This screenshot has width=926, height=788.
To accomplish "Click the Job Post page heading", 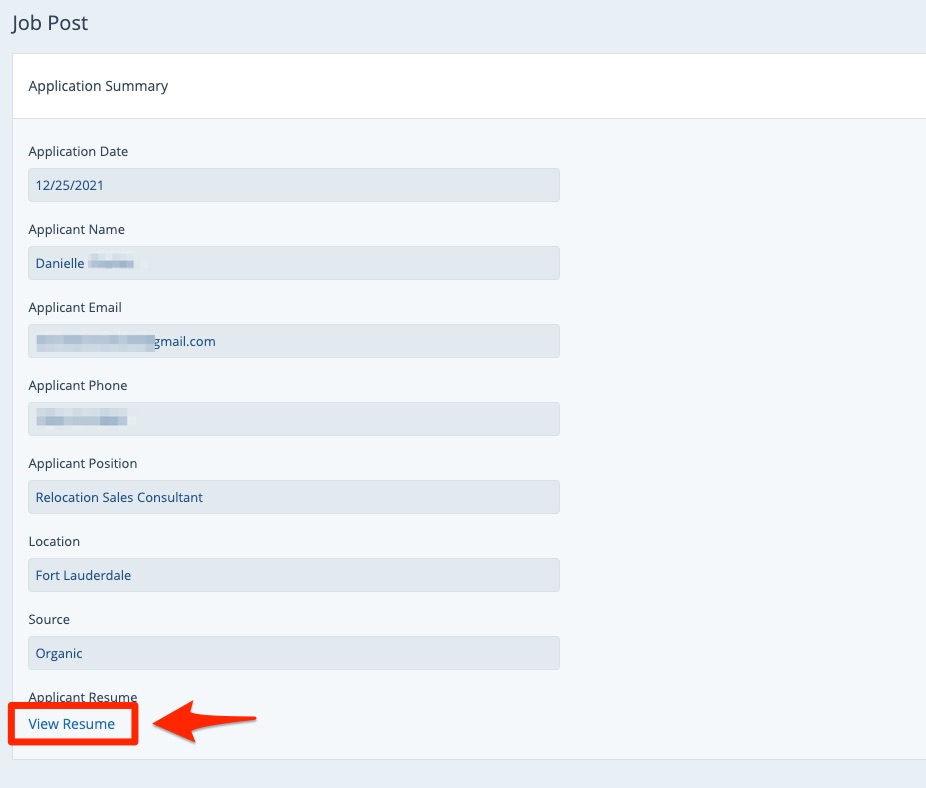I will (x=50, y=23).
